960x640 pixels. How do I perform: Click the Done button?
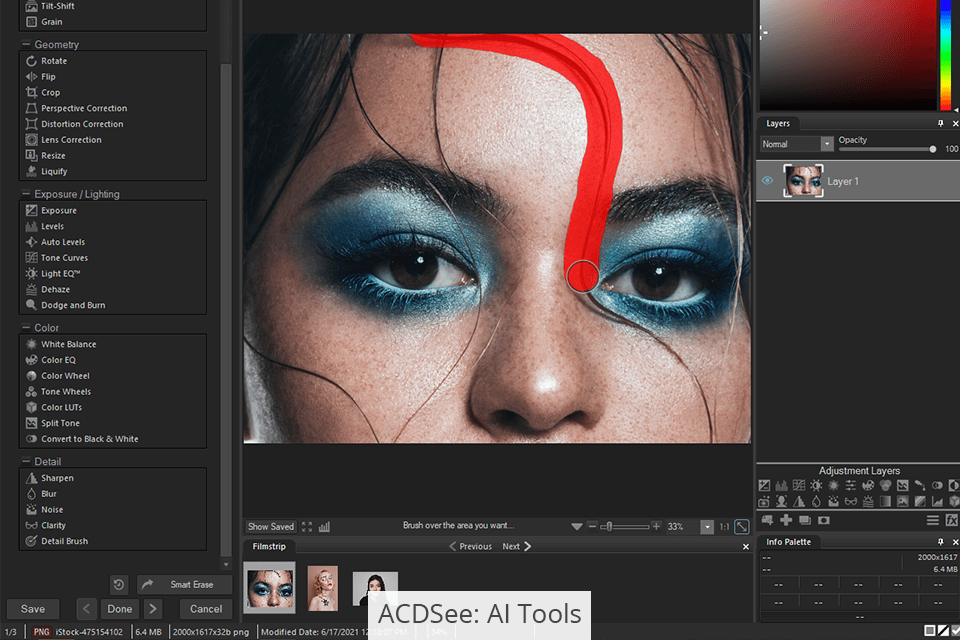(x=120, y=609)
